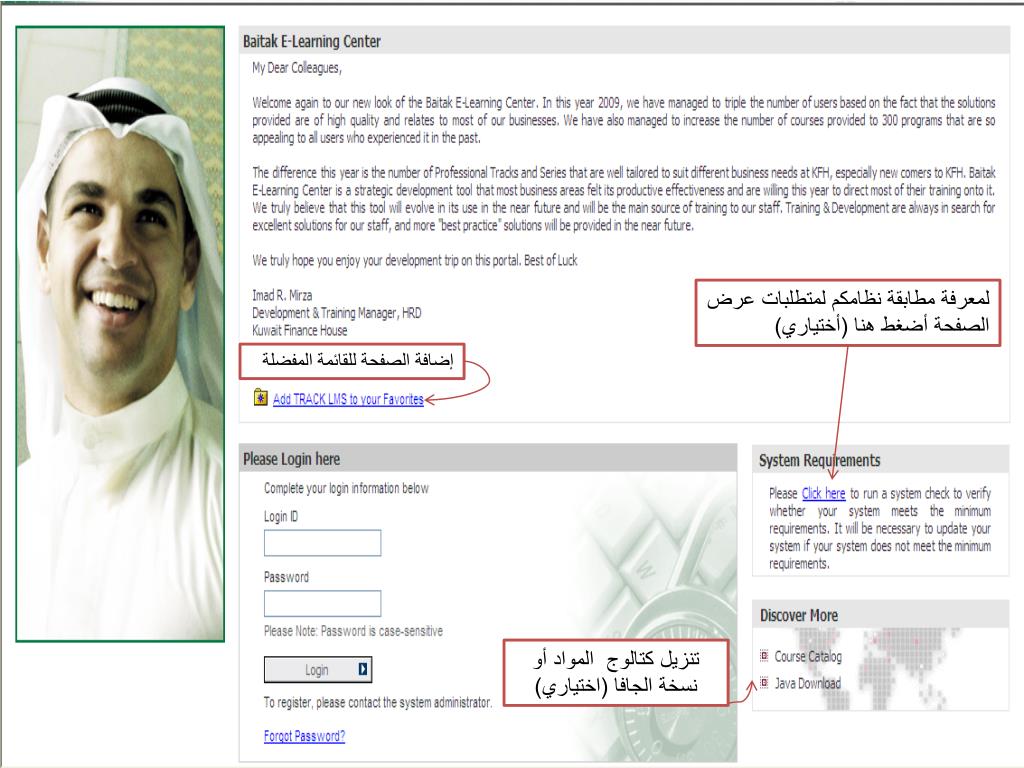
Task: Click the Baitak E-Learning Center heading
Action: click(x=312, y=41)
